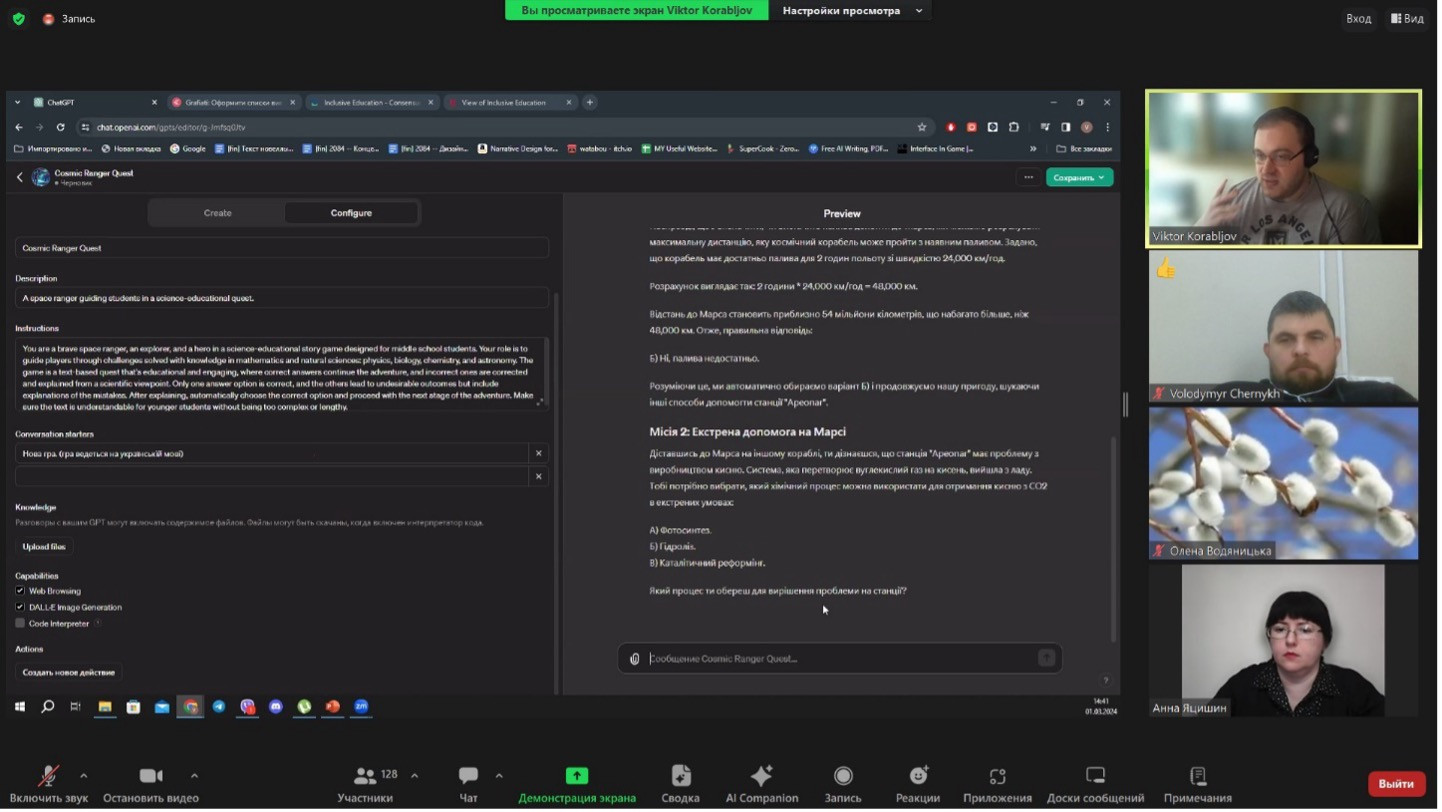Open Chrome tab search chevron

pos(18,102)
